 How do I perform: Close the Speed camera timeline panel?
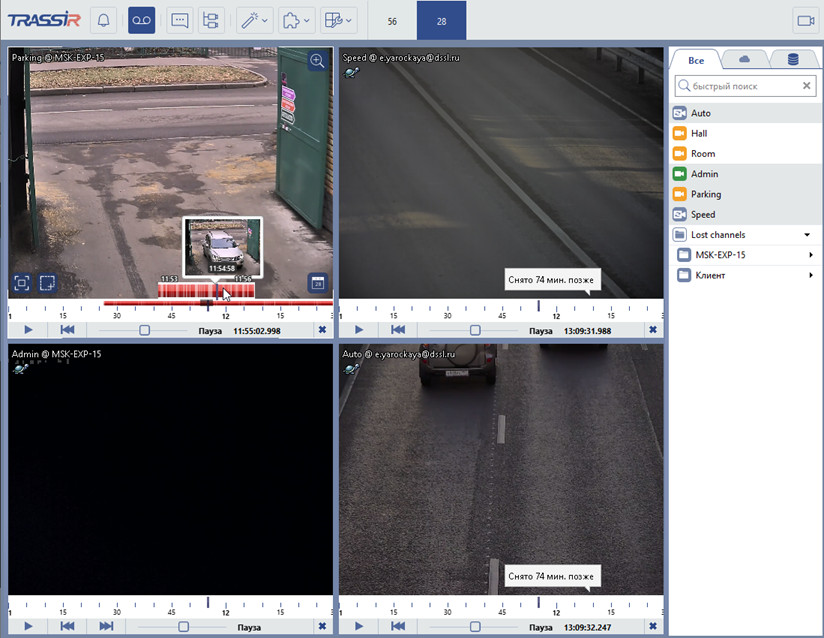[x=653, y=330]
